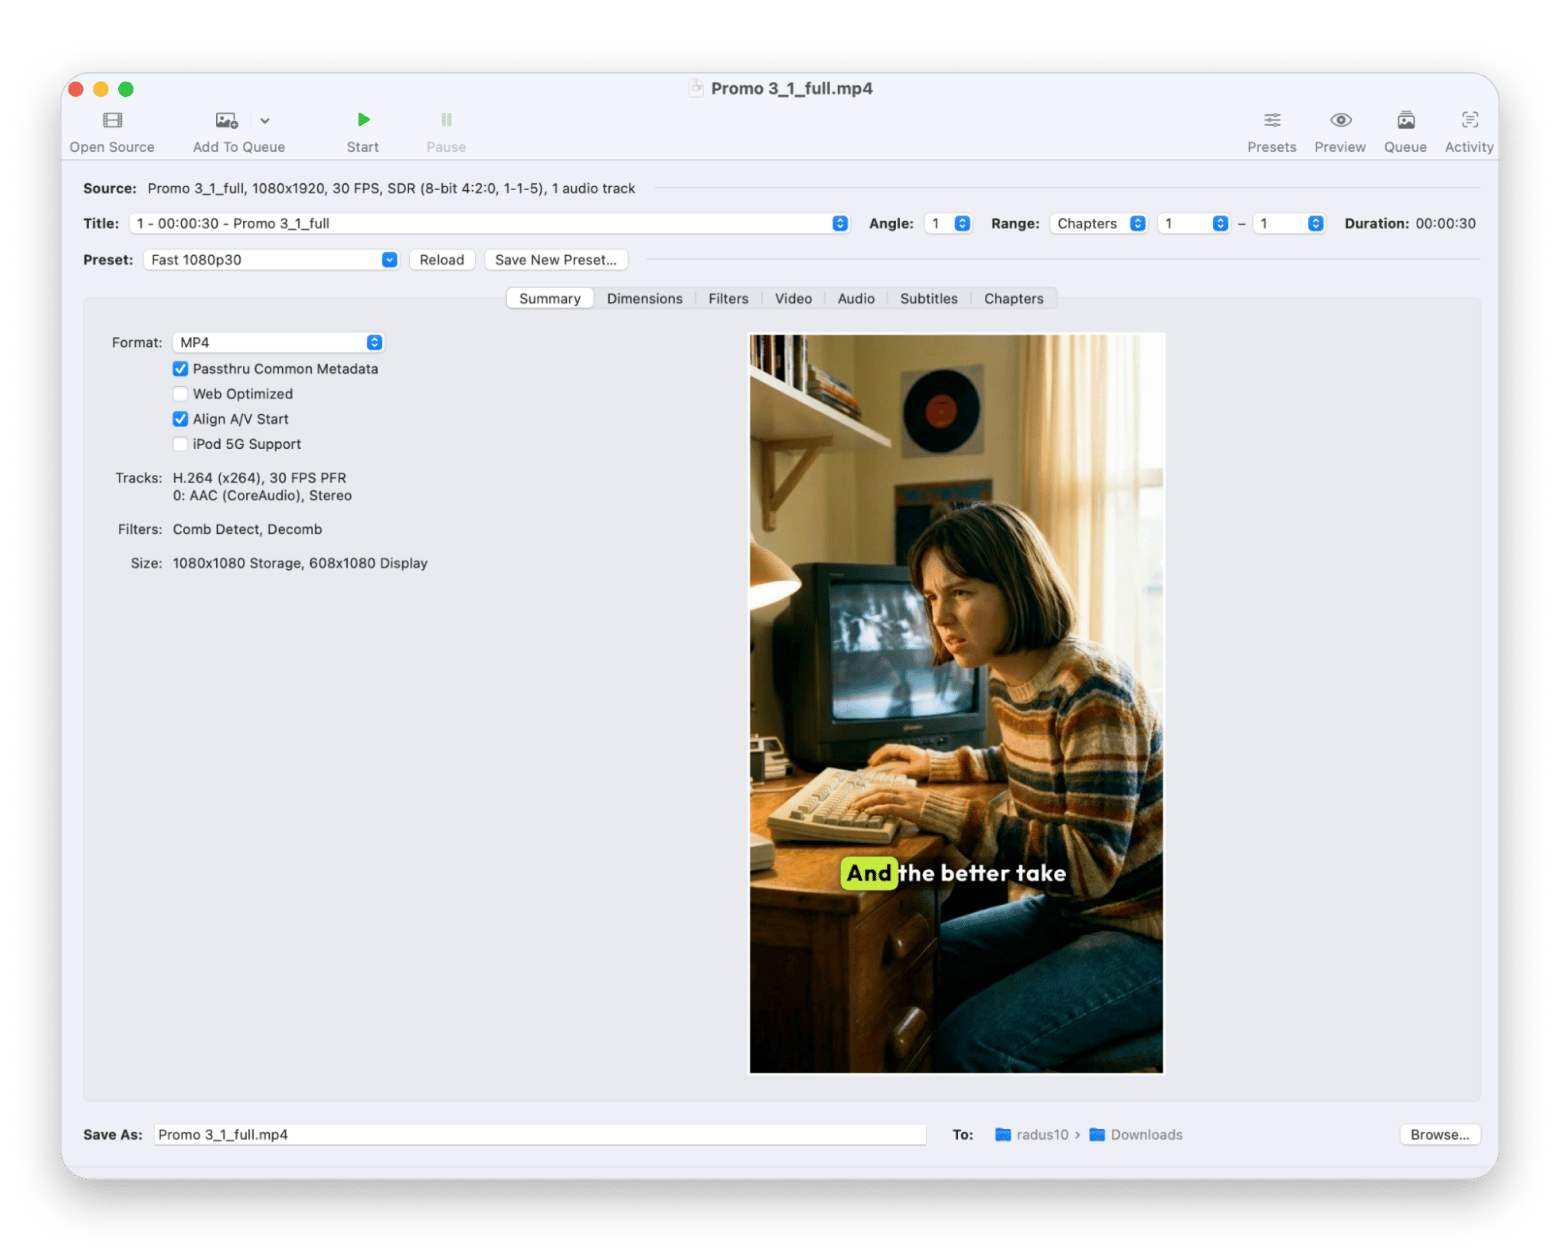Click the video preview thumbnail
This screenshot has width=1560, height=1260.
957,703
